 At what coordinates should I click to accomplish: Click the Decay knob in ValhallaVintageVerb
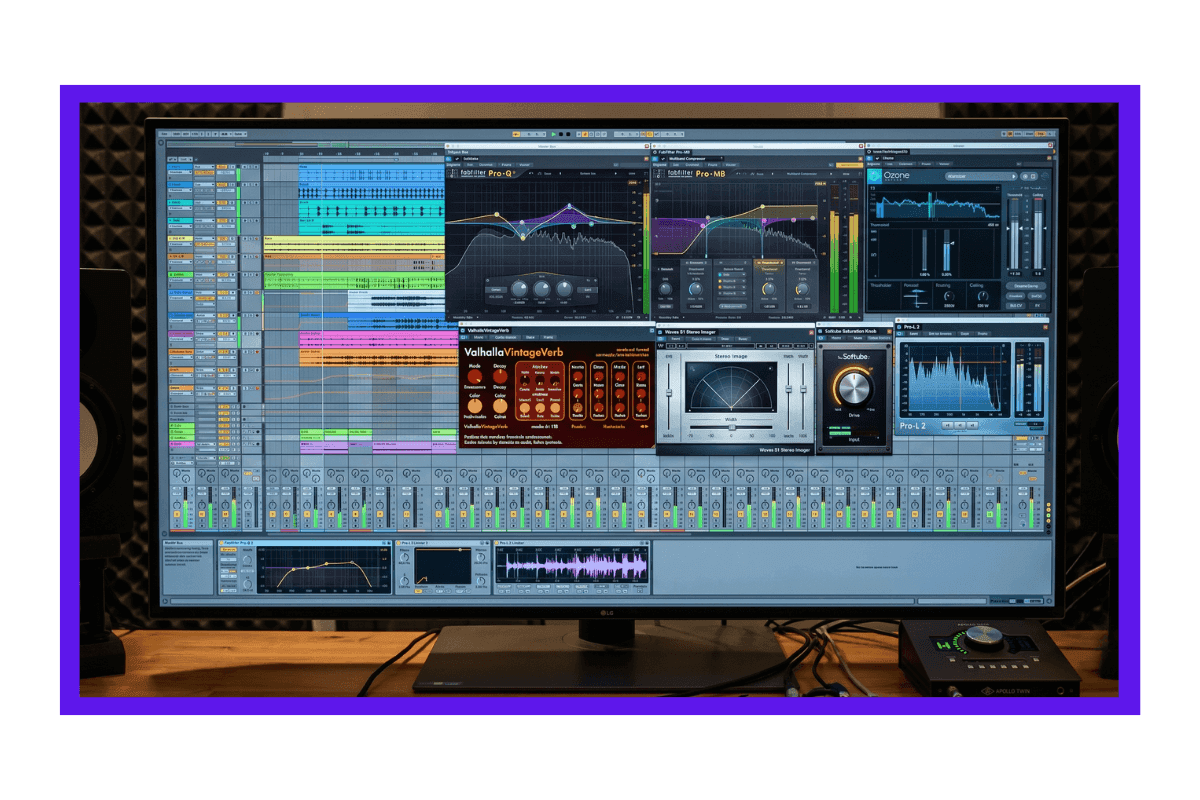pyautogui.click(x=499, y=375)
